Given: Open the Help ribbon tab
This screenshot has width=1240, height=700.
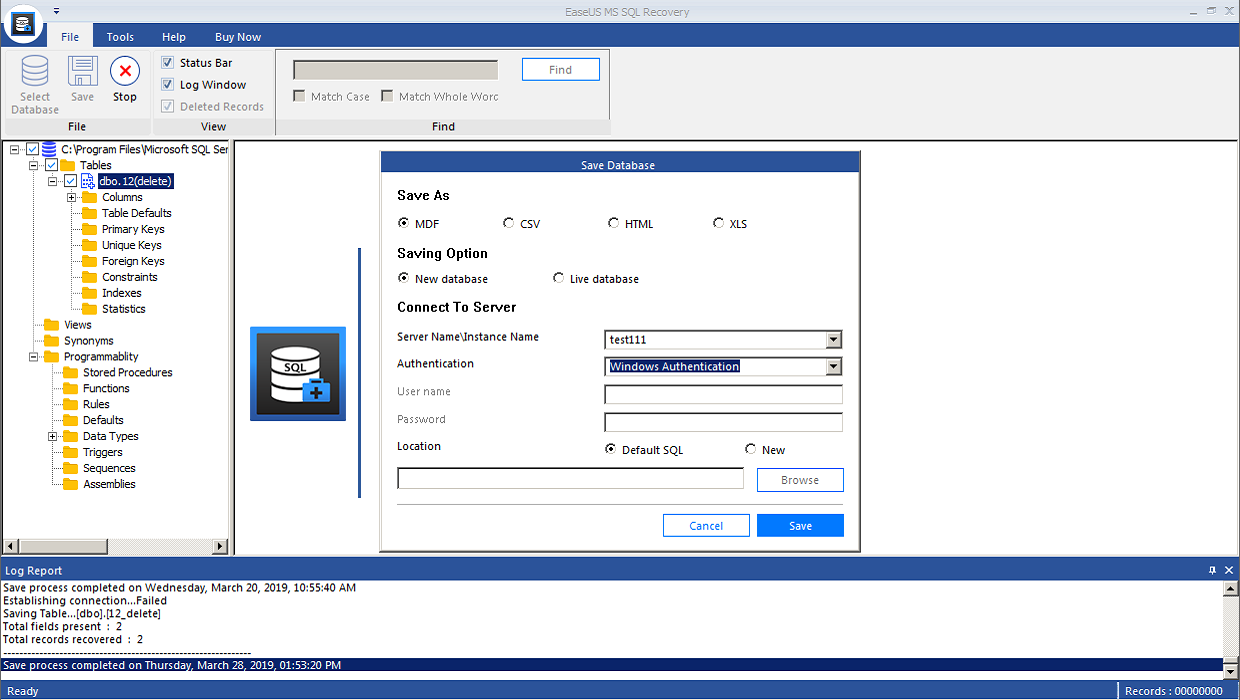Looking at the screenshot, I should coord(174,37).
